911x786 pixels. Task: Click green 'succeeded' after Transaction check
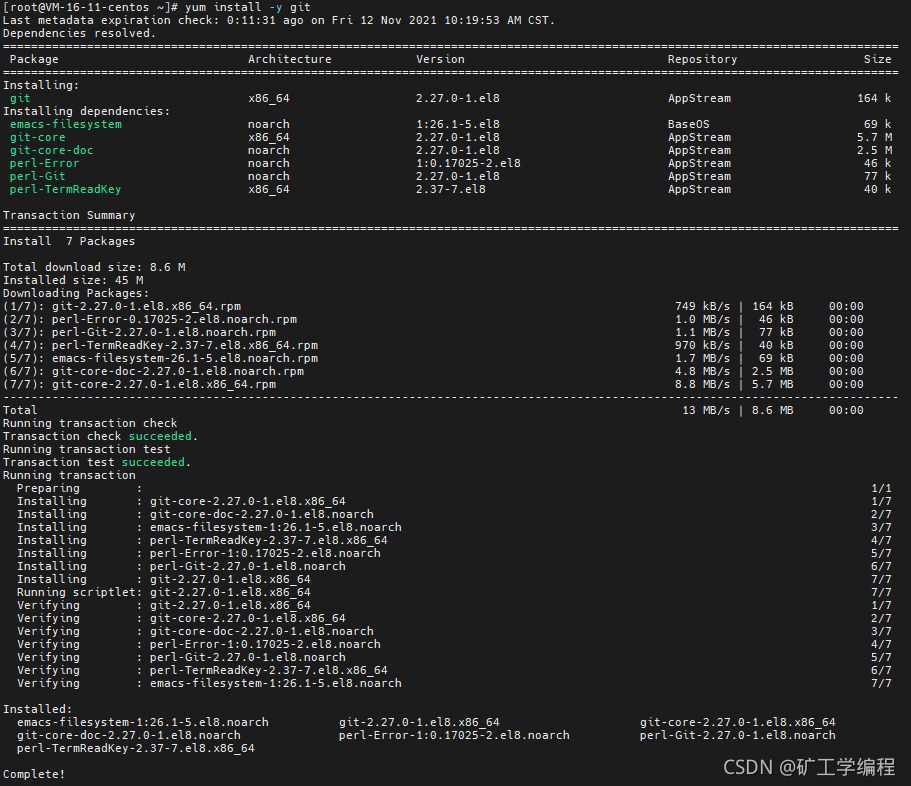coord(160,436)
